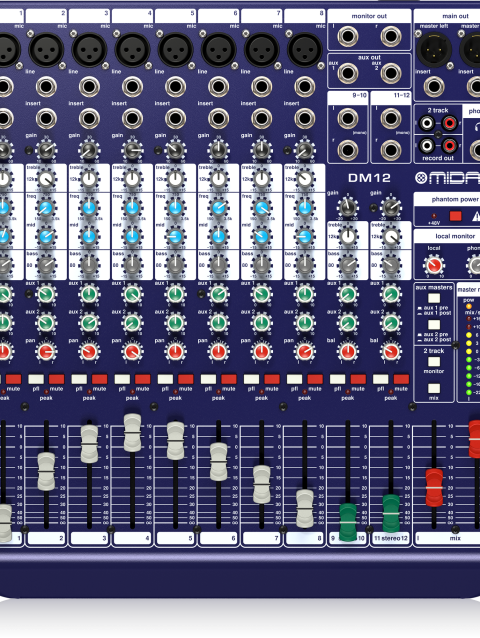Click stereo 11-12 aux 1 knob

(x=391, y=294)
